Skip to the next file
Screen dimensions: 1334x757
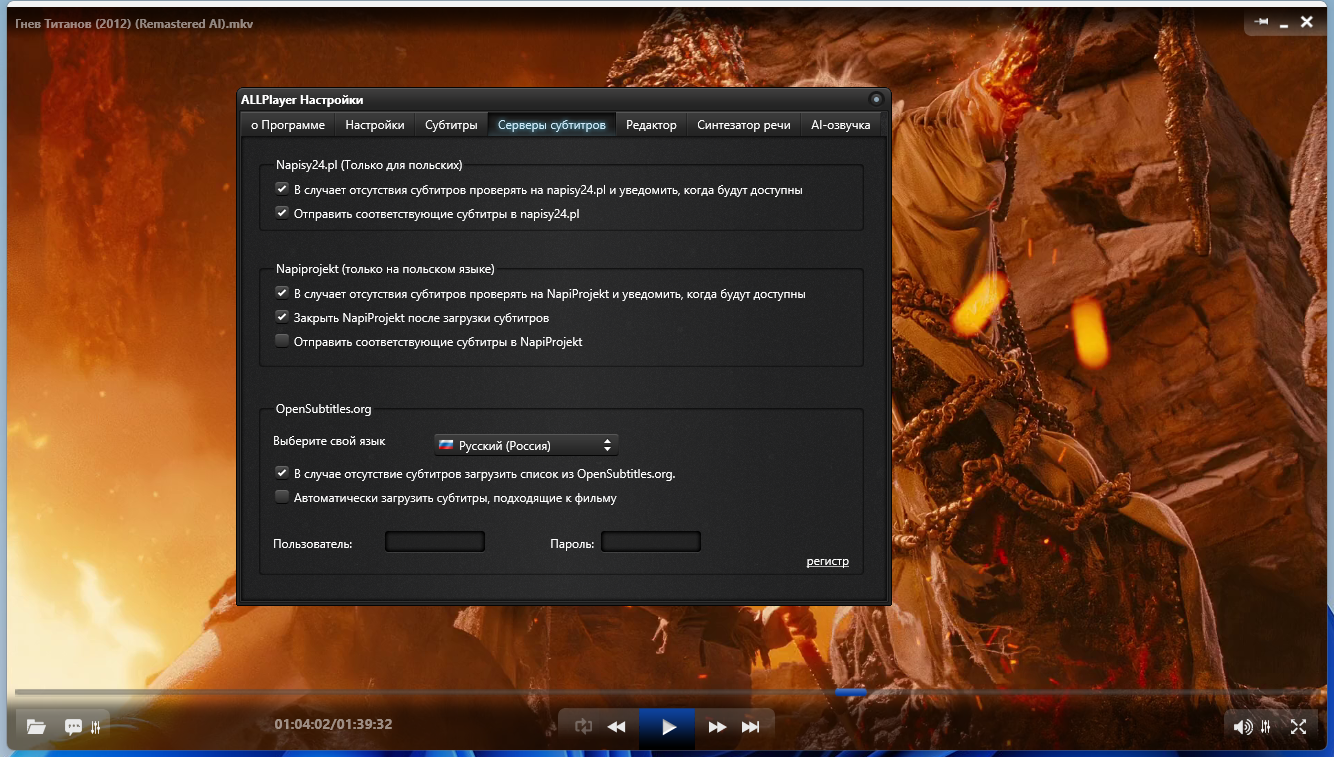tap(750, 727)
